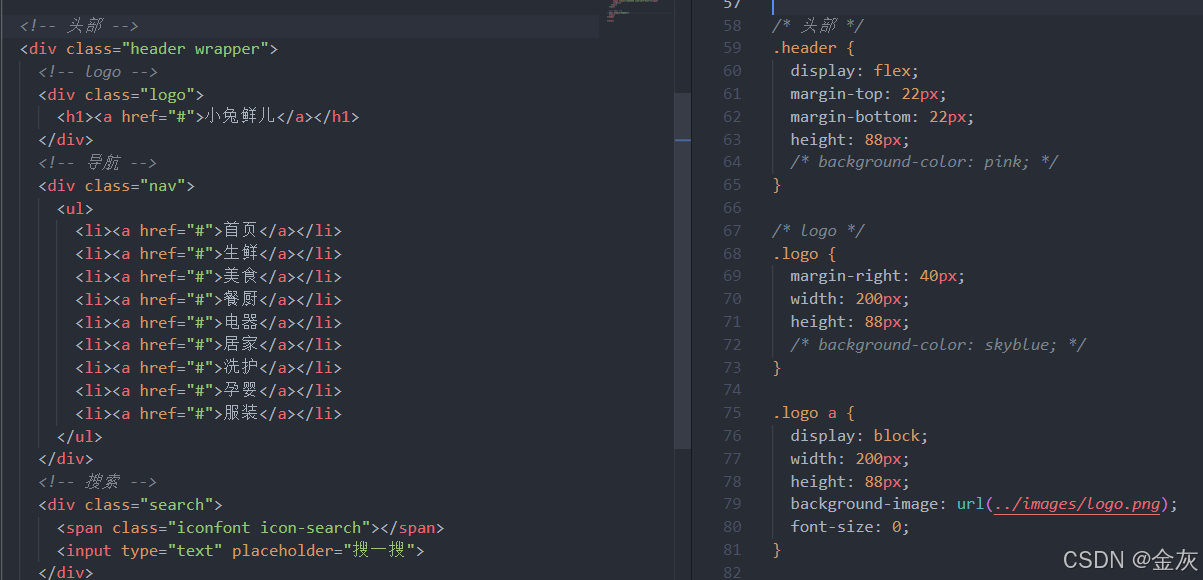
Task: Click the '.header {' selector line
Action: tap(812, 48)
